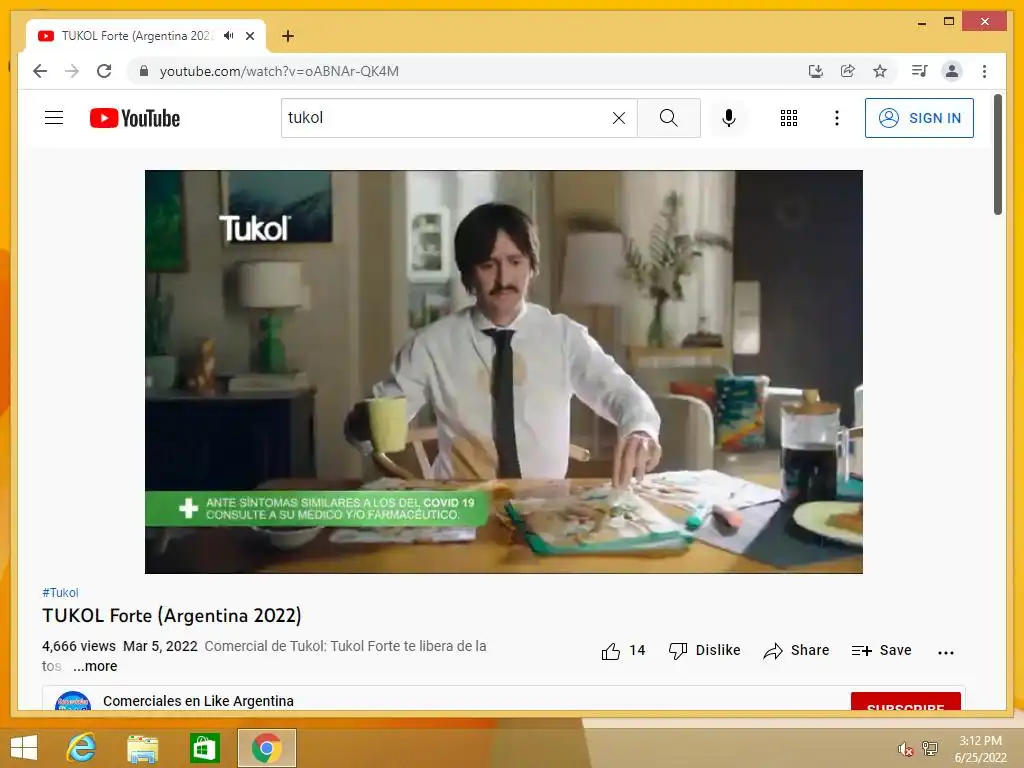The width and height of the screenshot is (1024, 768).
Task: Open Comerciales en Like Argentina channel
Action: [x=198, y=701]
